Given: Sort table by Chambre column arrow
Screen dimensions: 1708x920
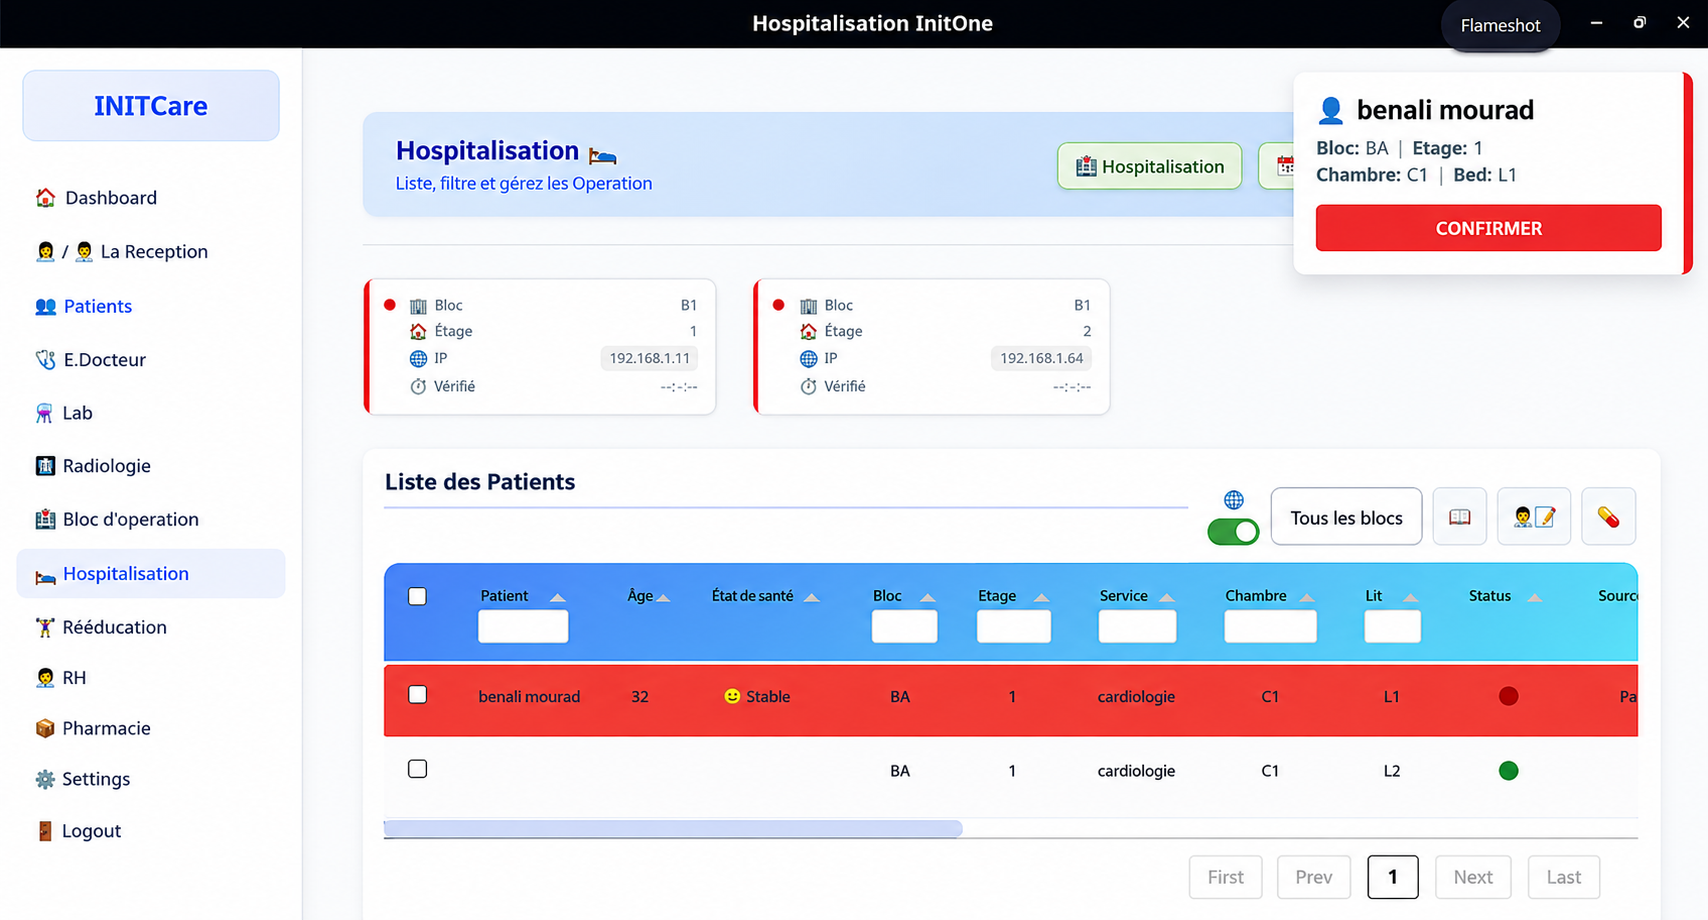Looking at the screenshot, I should (1307, 597).
